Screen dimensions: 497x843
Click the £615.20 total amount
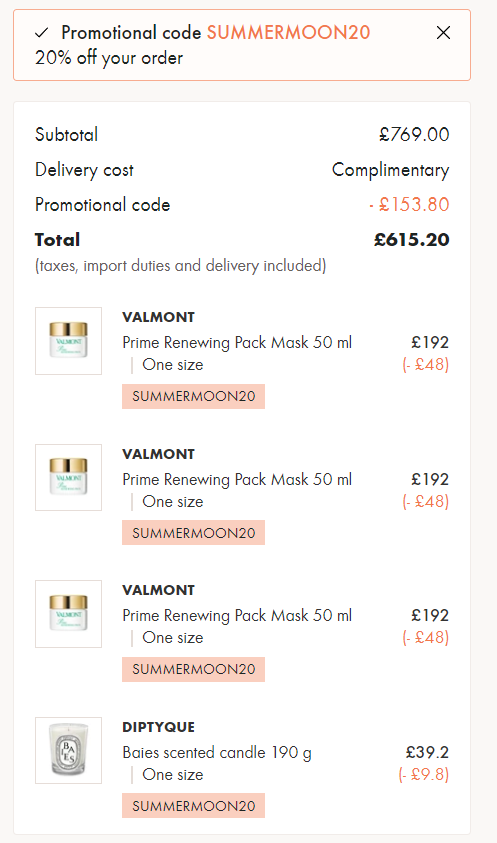[412, 240]
